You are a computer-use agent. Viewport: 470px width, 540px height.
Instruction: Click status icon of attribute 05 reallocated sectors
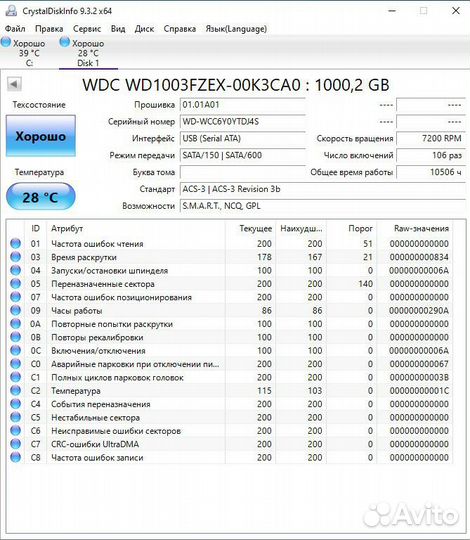[x=15, y=284]
